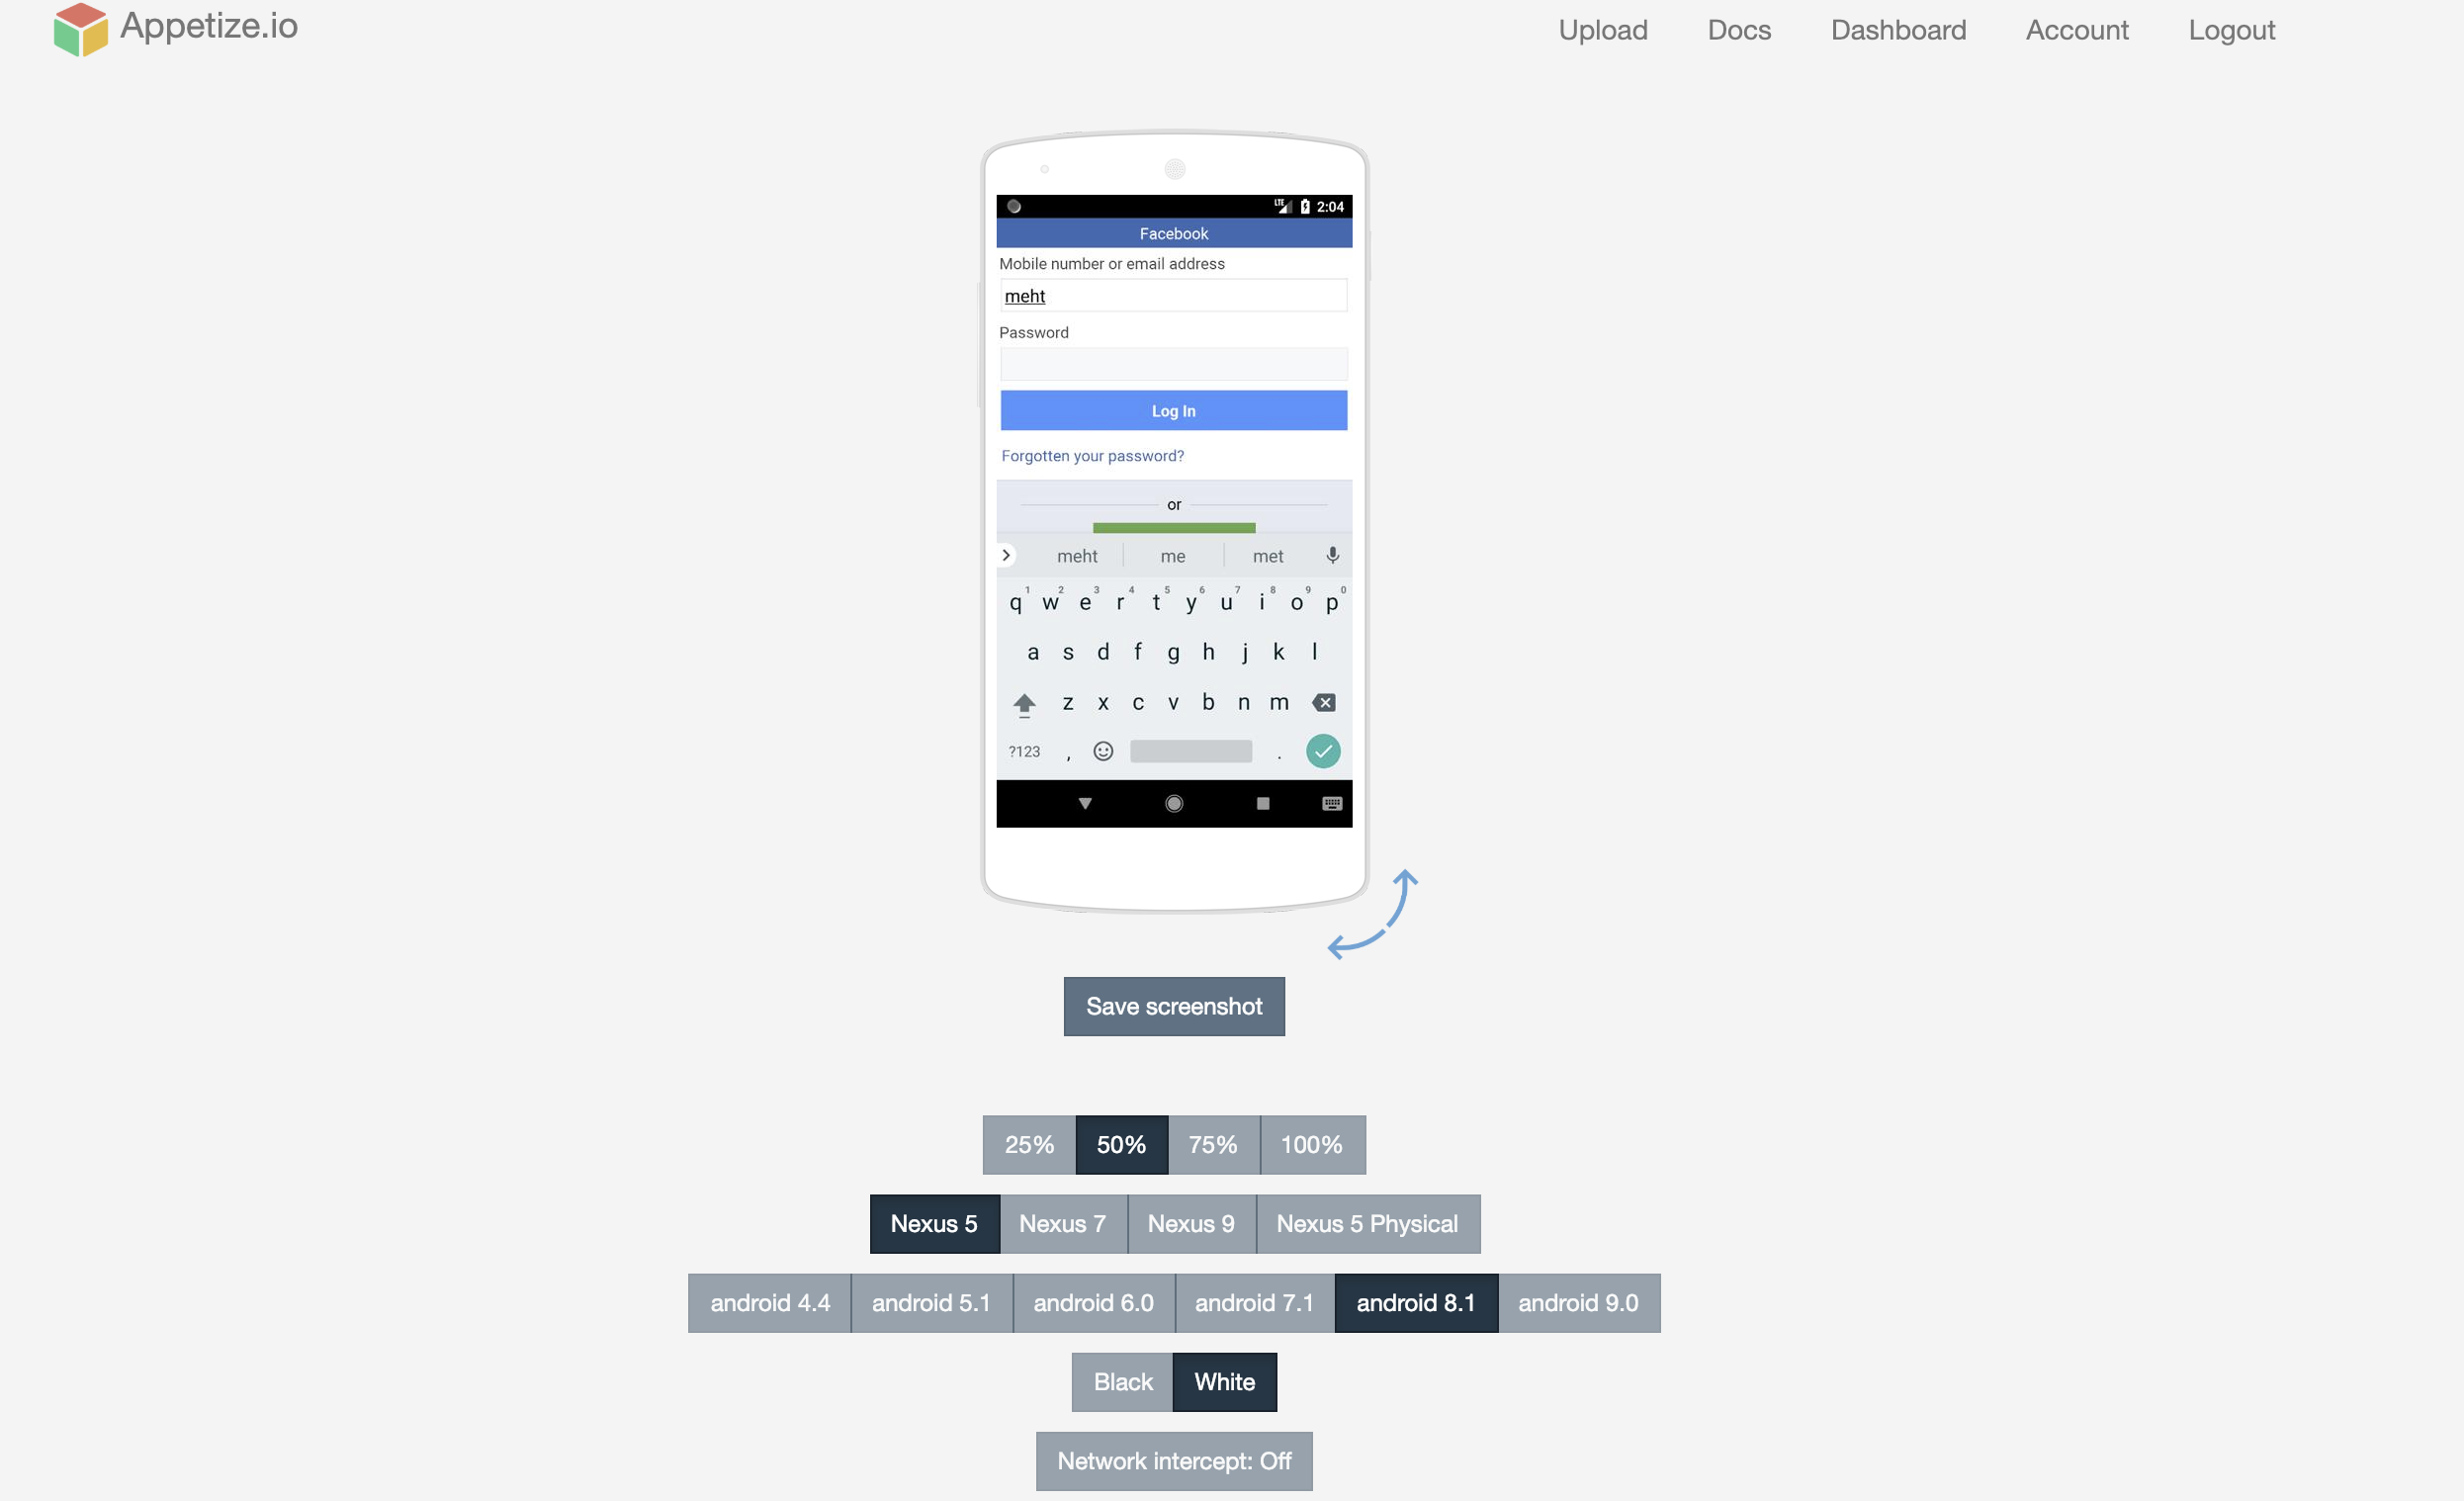Click the home button icon in navigation bar
Screen dimensions: 2464x1501
click(1174, 804)
